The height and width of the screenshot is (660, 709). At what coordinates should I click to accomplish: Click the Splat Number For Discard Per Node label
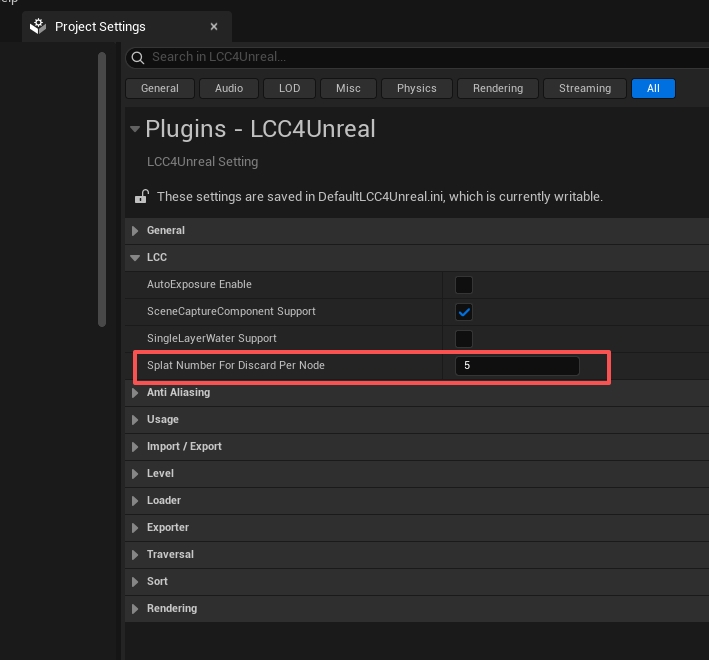point(236,365)
